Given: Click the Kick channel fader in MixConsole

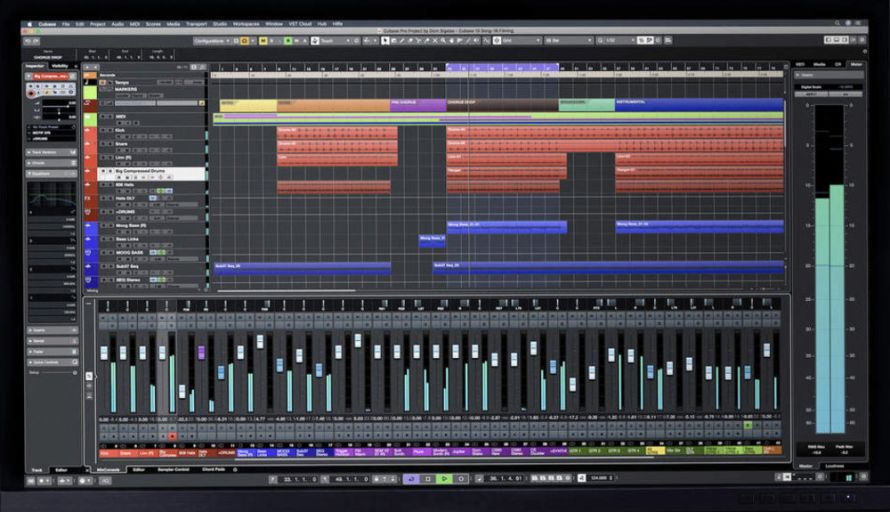Looking at the screenshot, I should click(x=104, y=353).
